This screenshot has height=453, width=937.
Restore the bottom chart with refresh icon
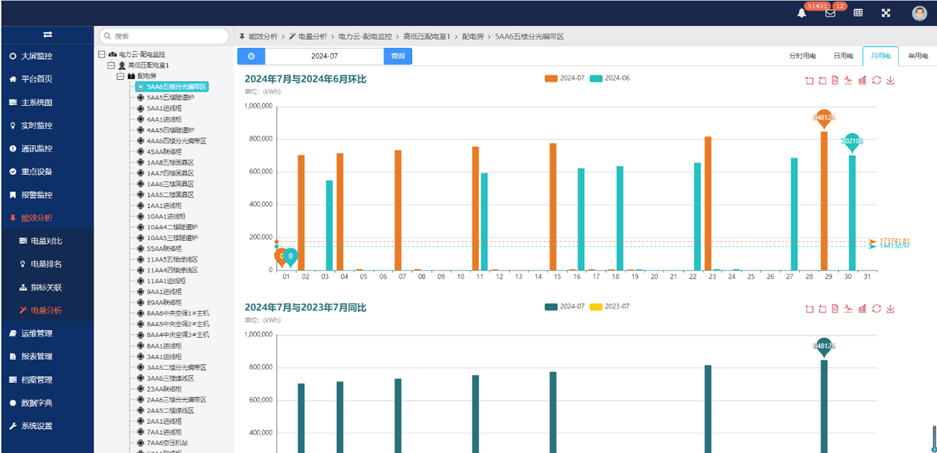(x=877, y=308)
